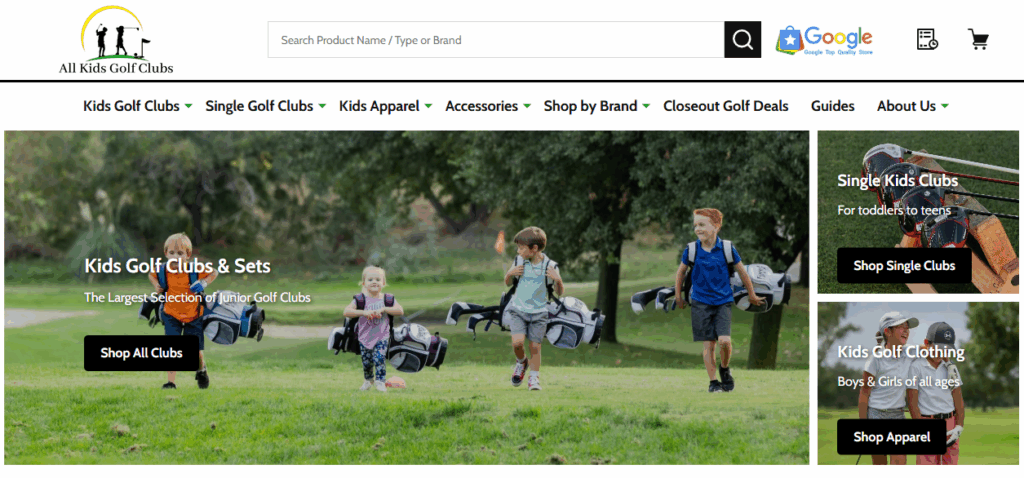This screenshot has height=478, width=1024.
Task: Expand the Shop by Brand dropdown arrow
Action: click(x=646, y=106)
